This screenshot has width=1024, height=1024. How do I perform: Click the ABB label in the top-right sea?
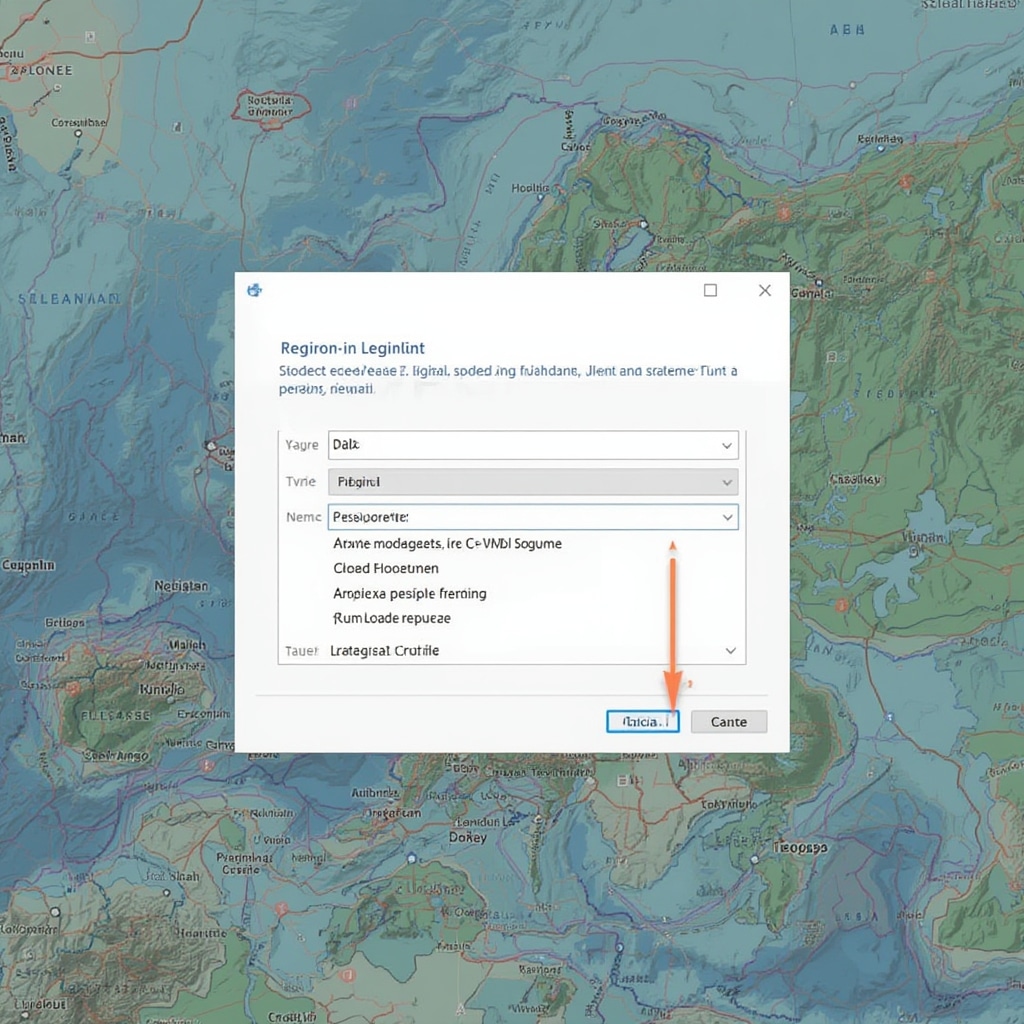845,31
